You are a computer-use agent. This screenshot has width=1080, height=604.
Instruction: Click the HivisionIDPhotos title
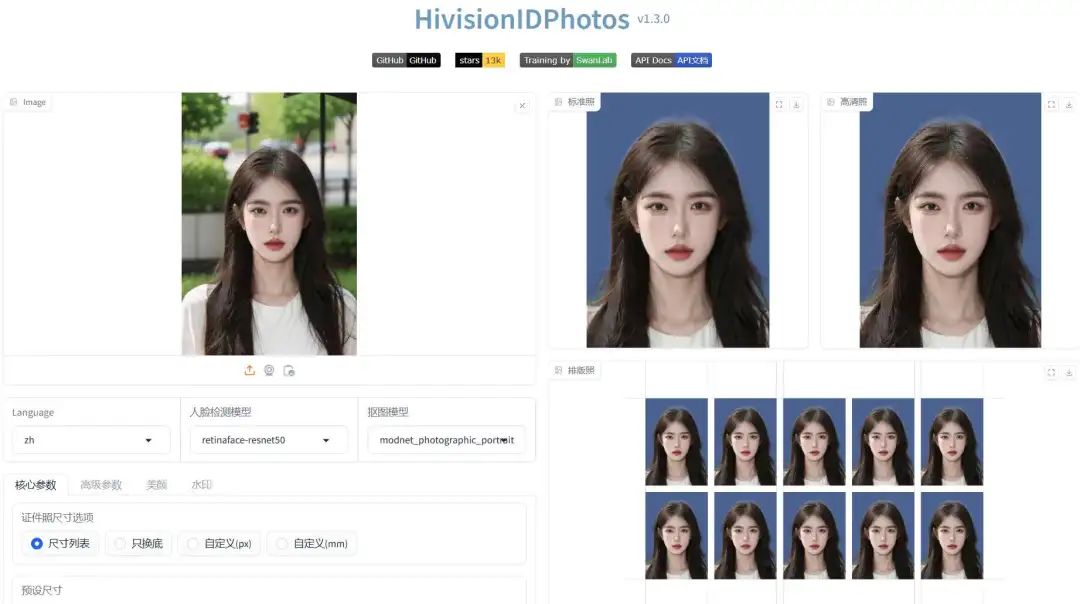[522, 19]
